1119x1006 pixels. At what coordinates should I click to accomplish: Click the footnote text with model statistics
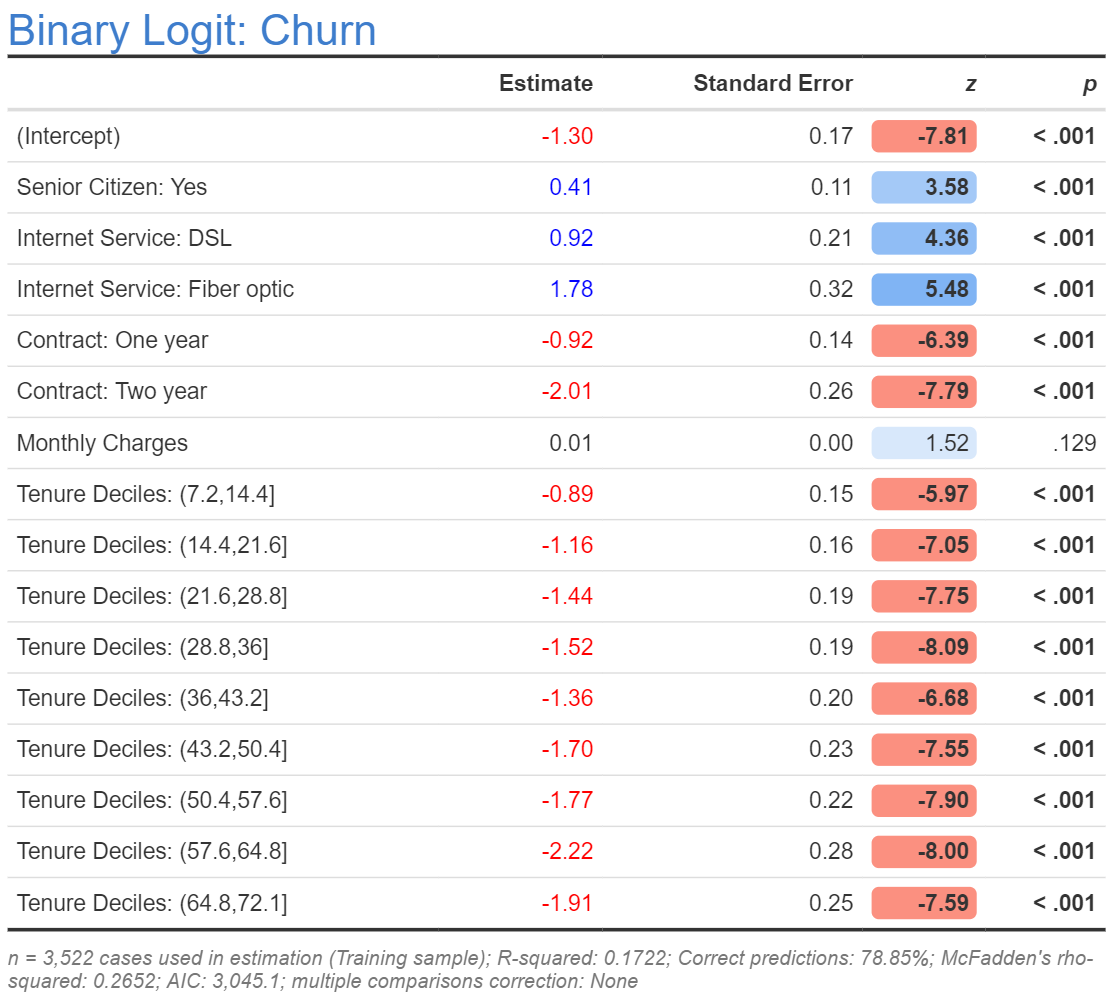click(550, 969)
